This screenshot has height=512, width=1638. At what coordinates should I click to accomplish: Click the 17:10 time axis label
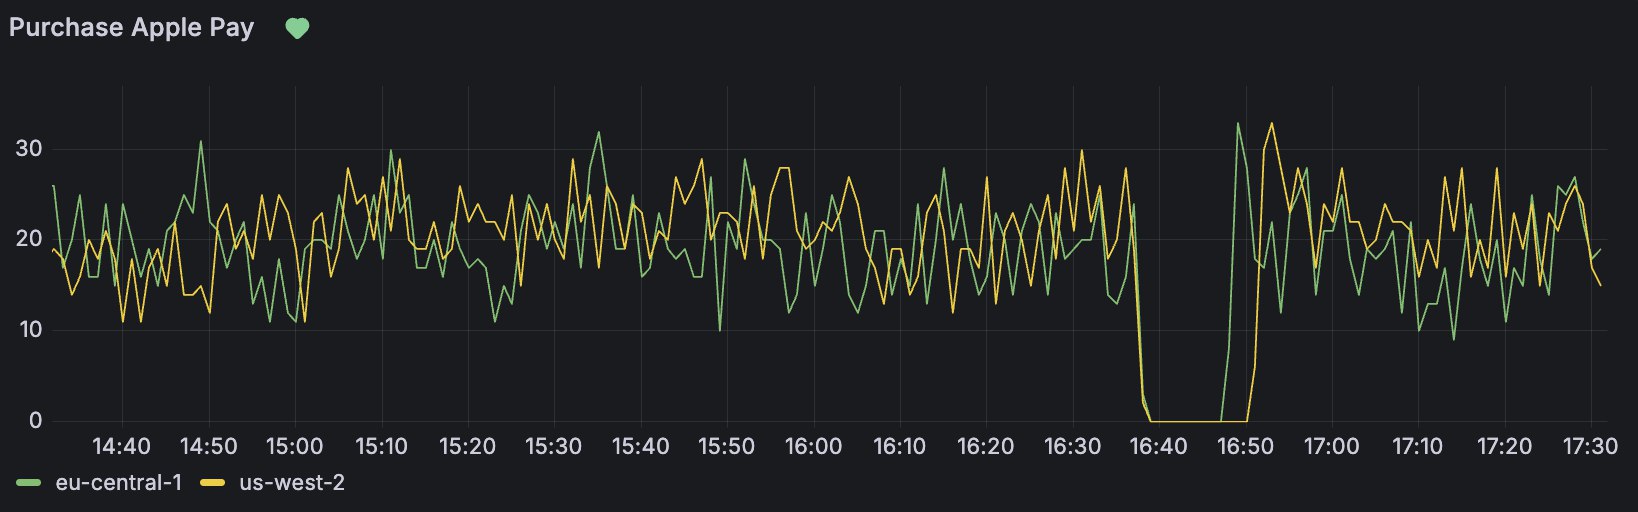(1417, 446)
